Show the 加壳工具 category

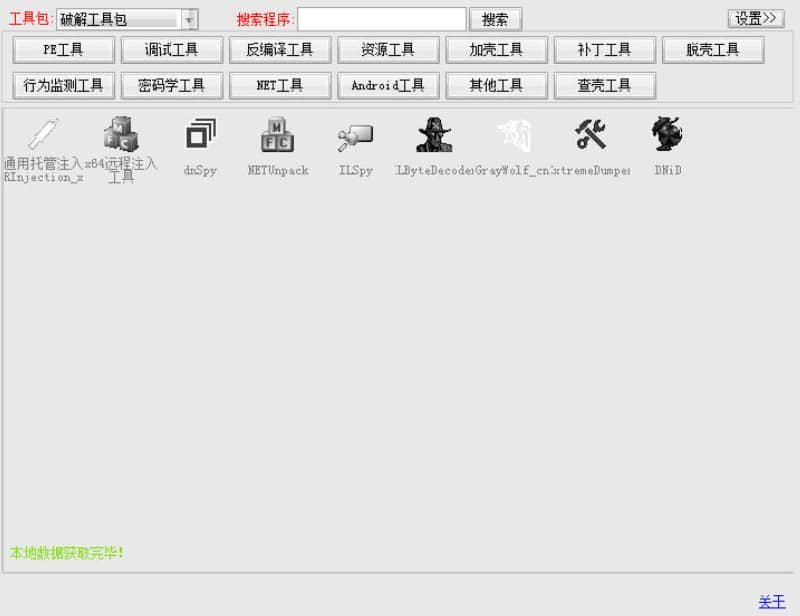pyautogui.click(x=496, y=50)
